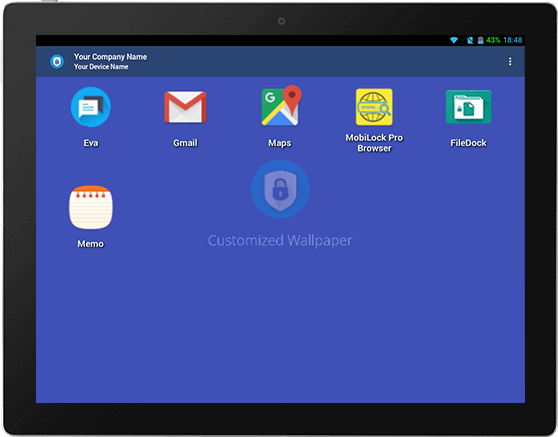Open the three-dot overflow menu
The height and width of the screenshot is (437, 558).
coord(510,62)
